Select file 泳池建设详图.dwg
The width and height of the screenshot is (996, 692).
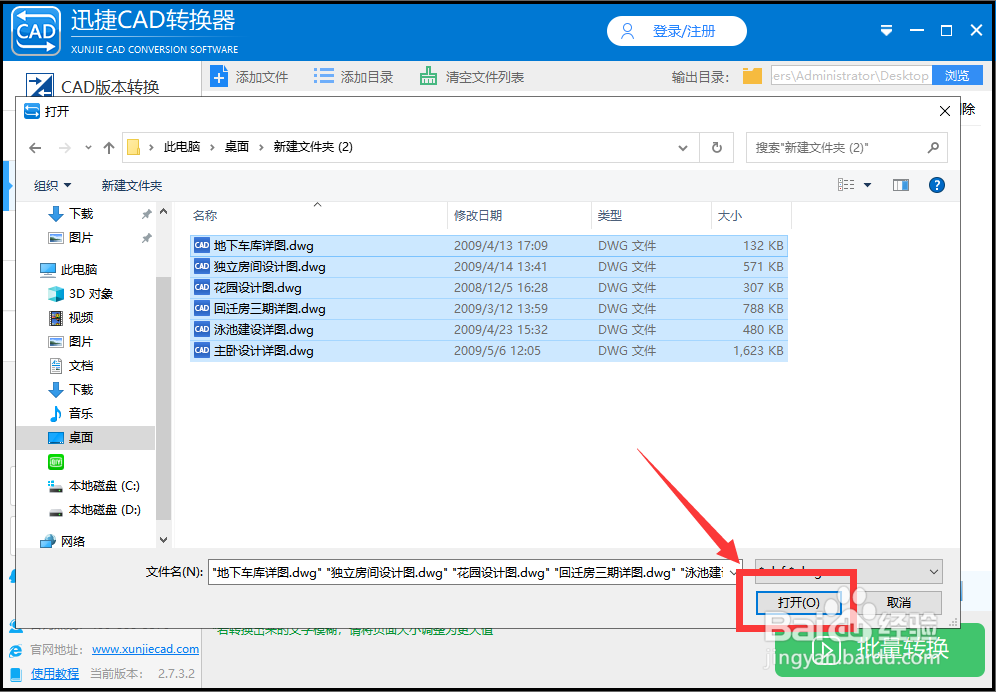[488, 329]
